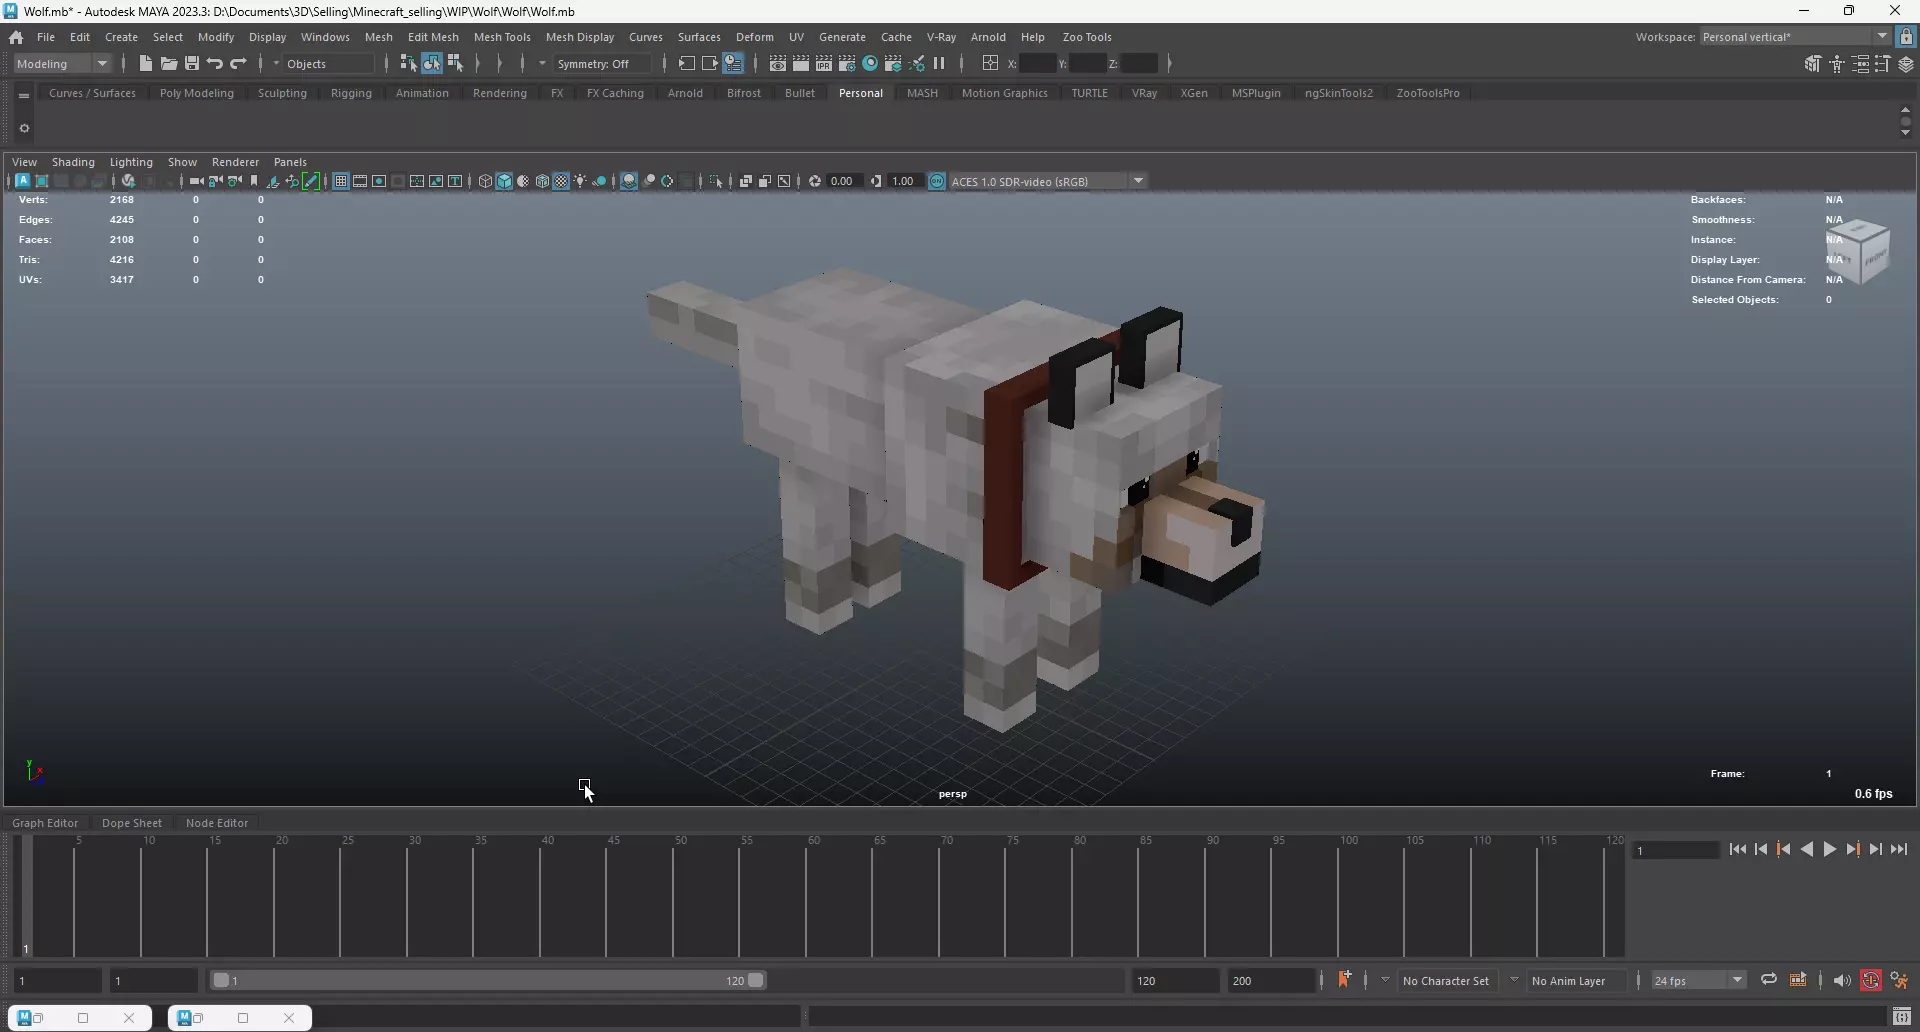This screenshot has height=1032, width=1920.
Task: Open the Workspace Personal vertical dropdown
Action: pos(1795,37)
